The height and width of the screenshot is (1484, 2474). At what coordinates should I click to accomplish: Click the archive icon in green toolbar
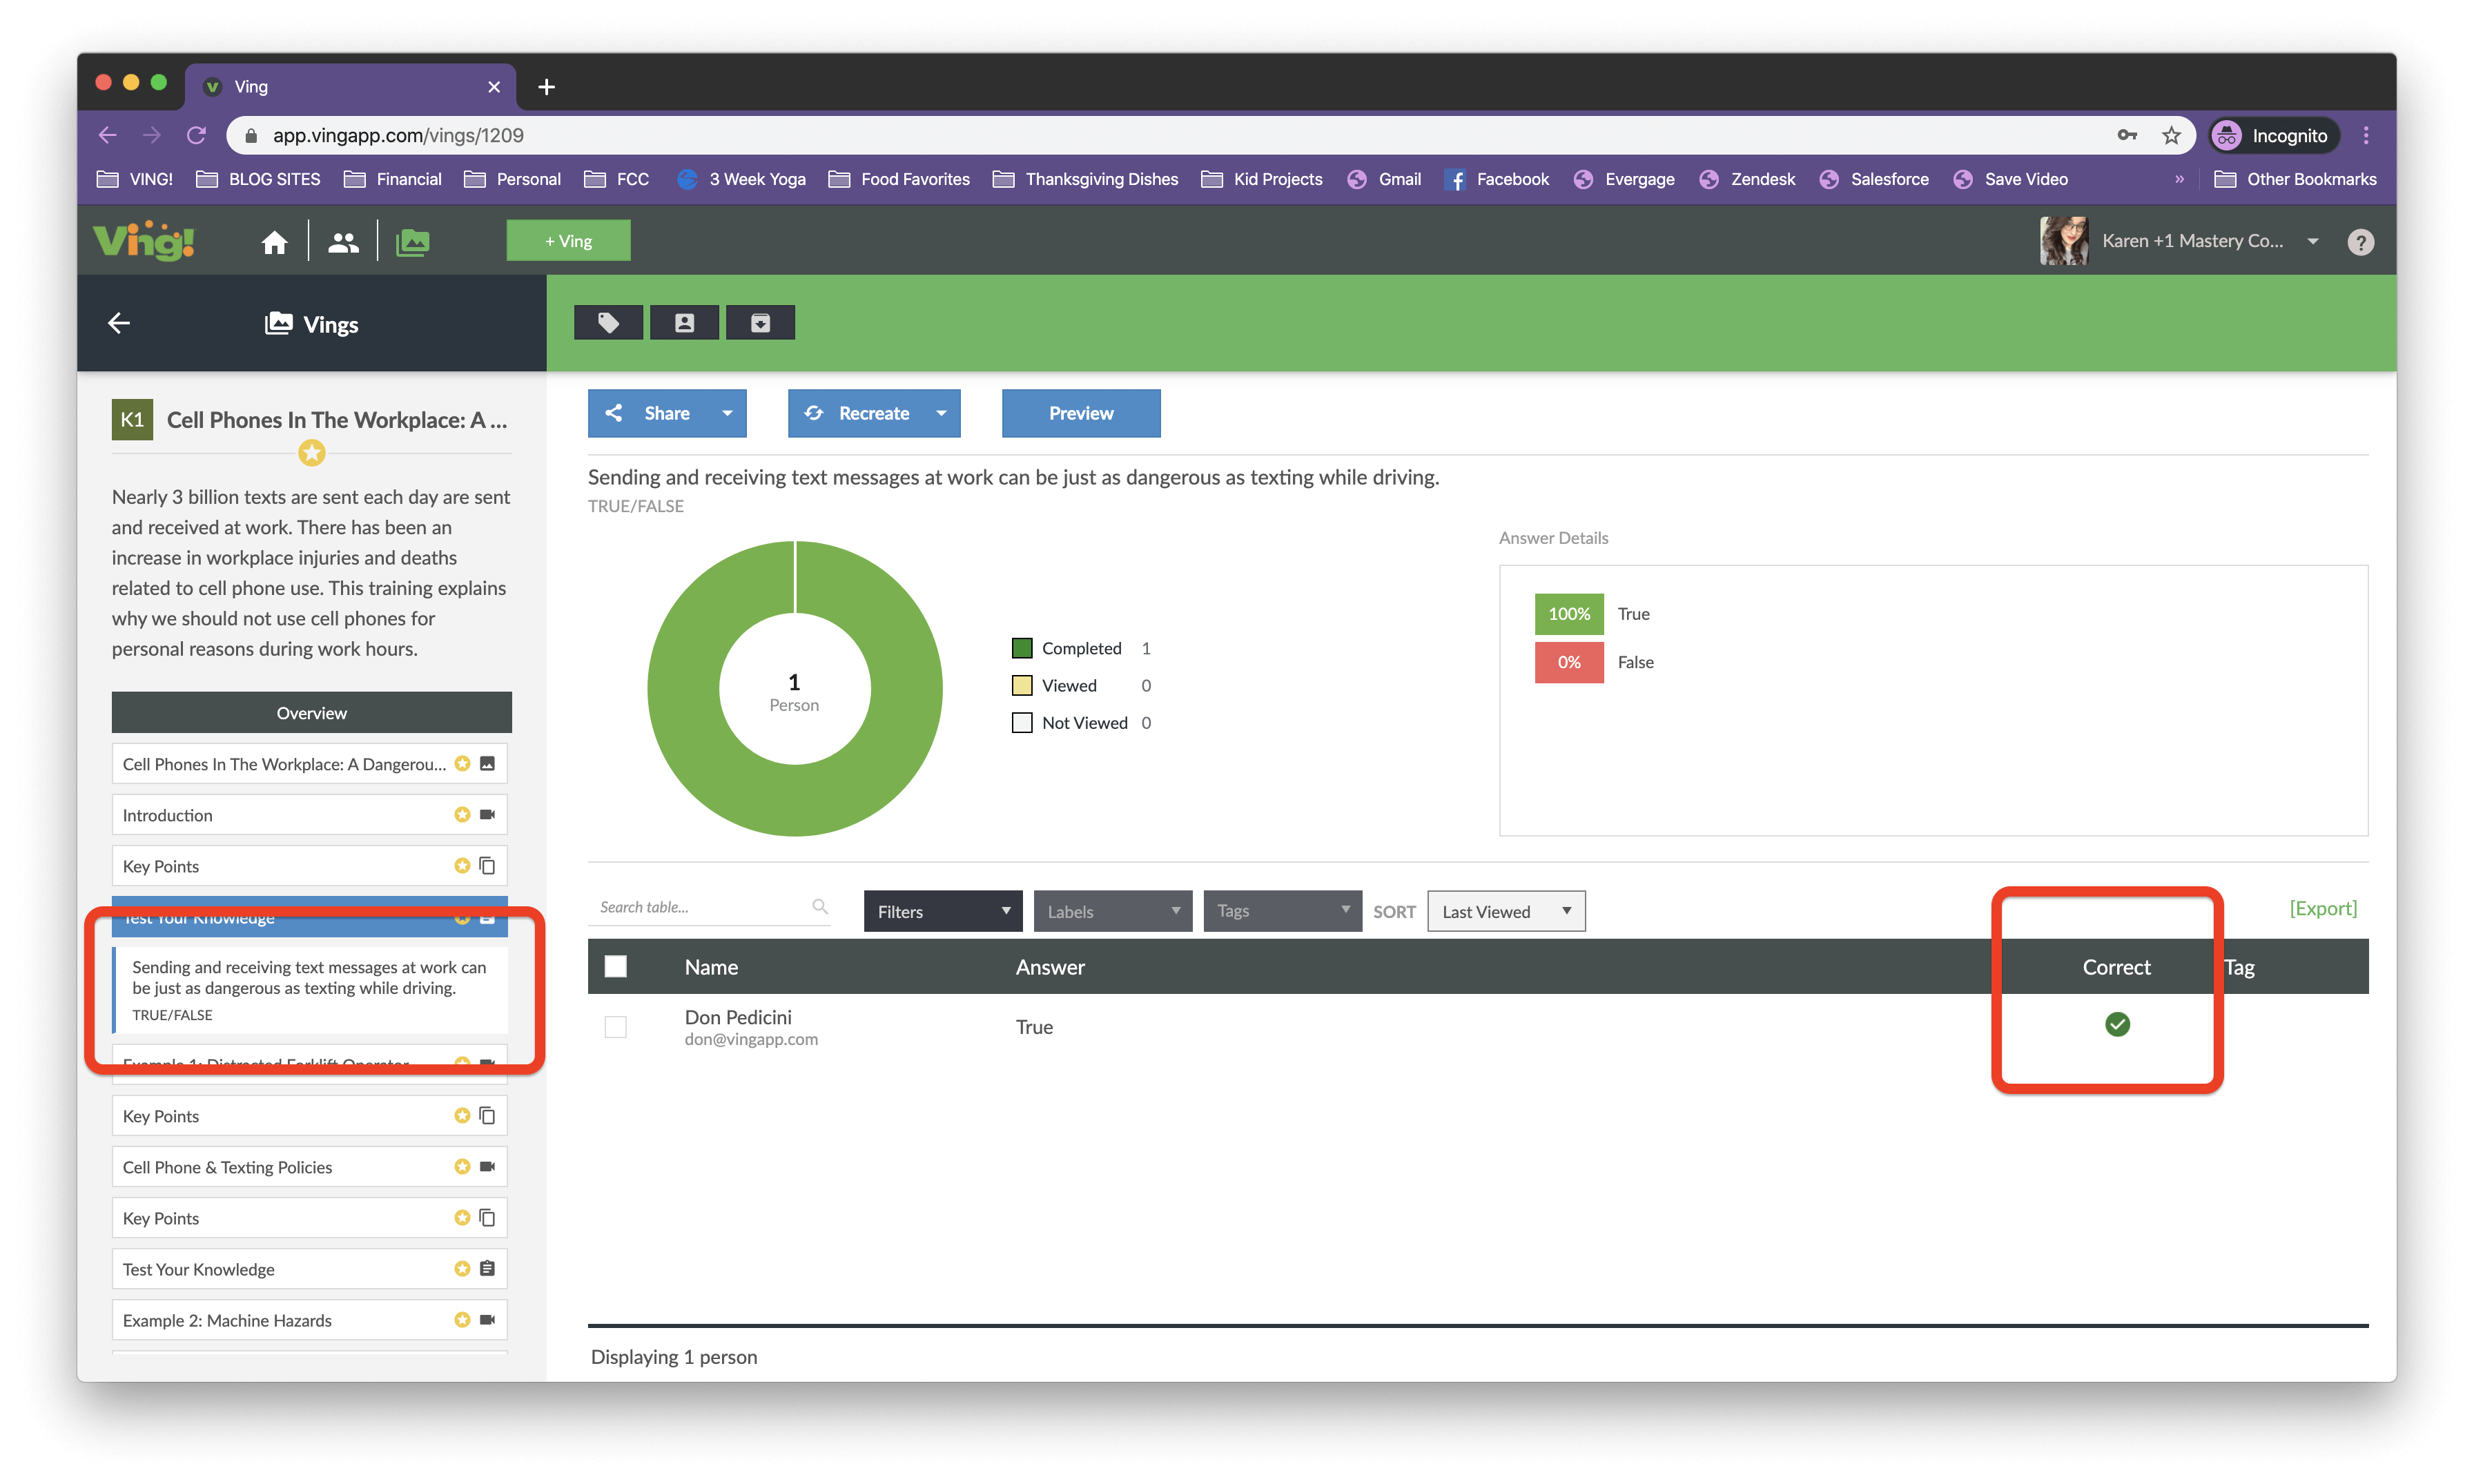[760, 322]
